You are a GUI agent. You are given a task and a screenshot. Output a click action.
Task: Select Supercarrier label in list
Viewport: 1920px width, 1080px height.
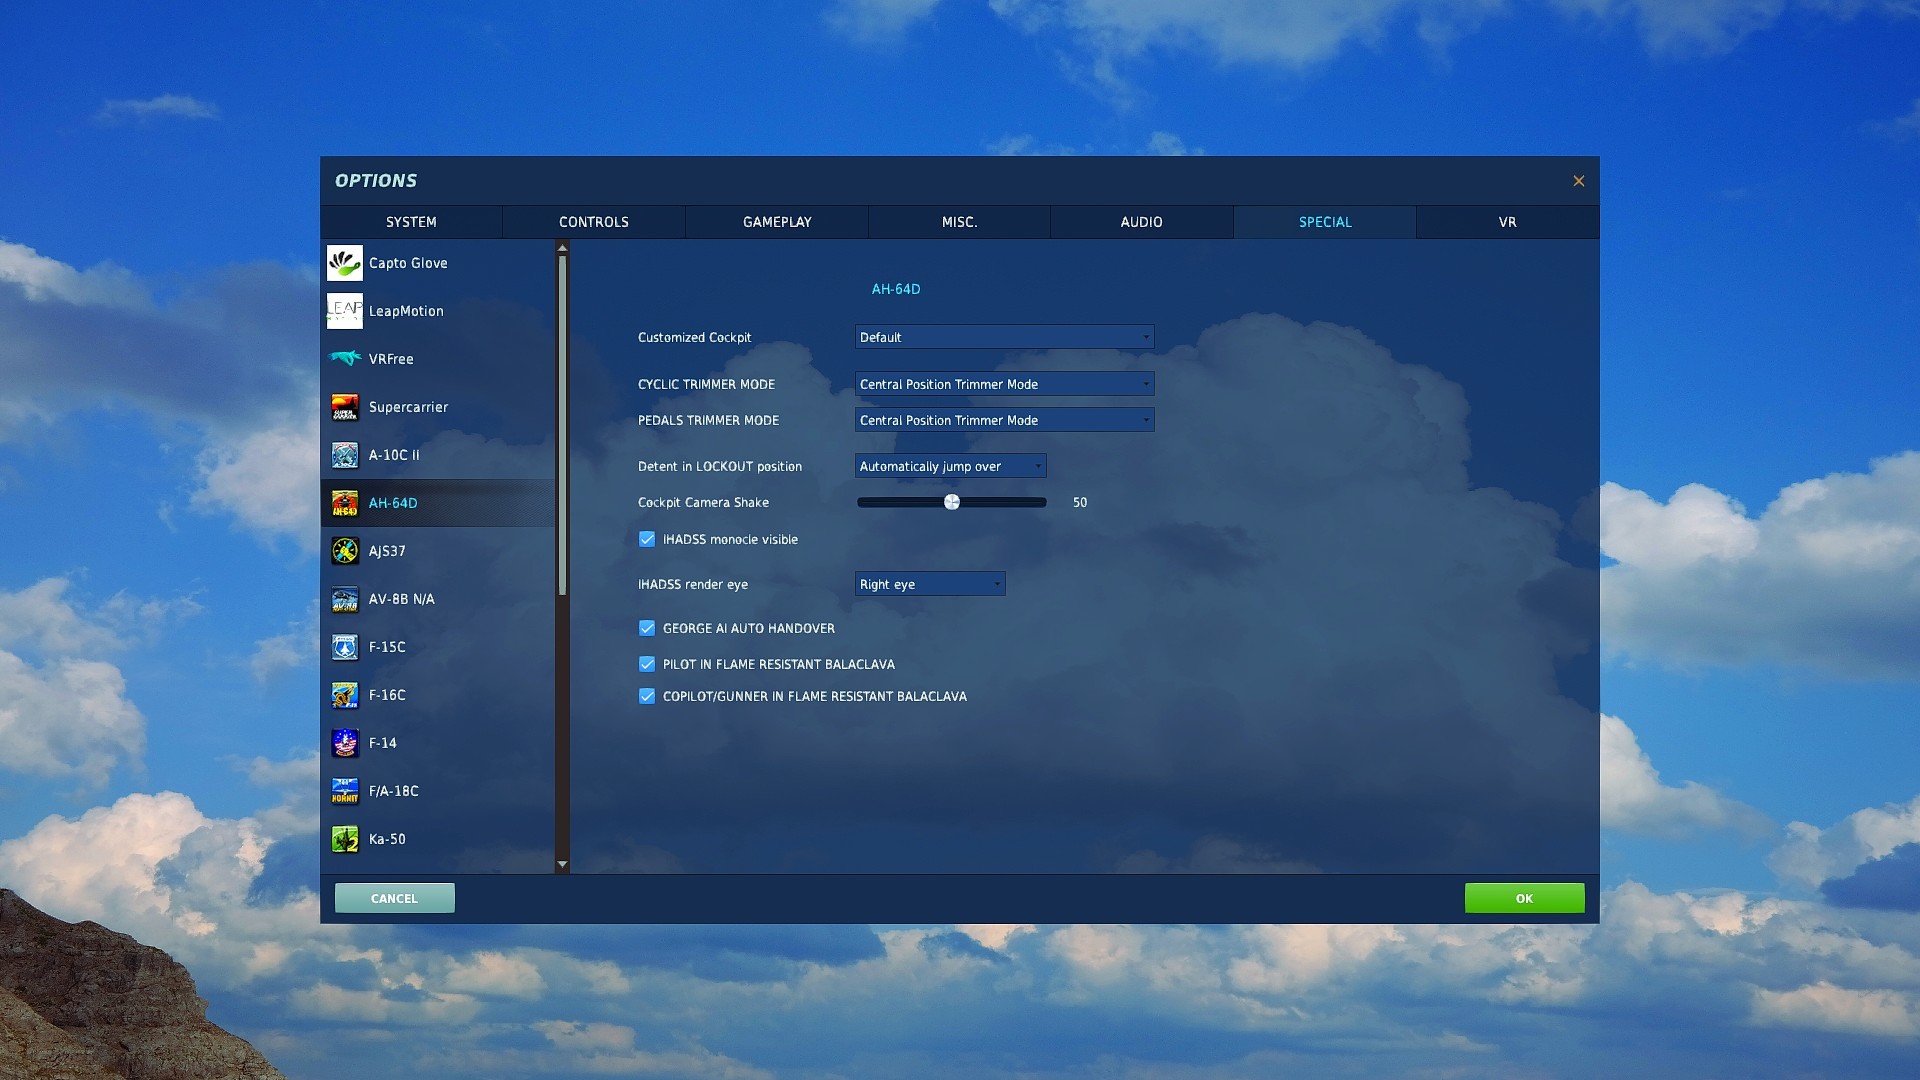[x=408, y=407]
